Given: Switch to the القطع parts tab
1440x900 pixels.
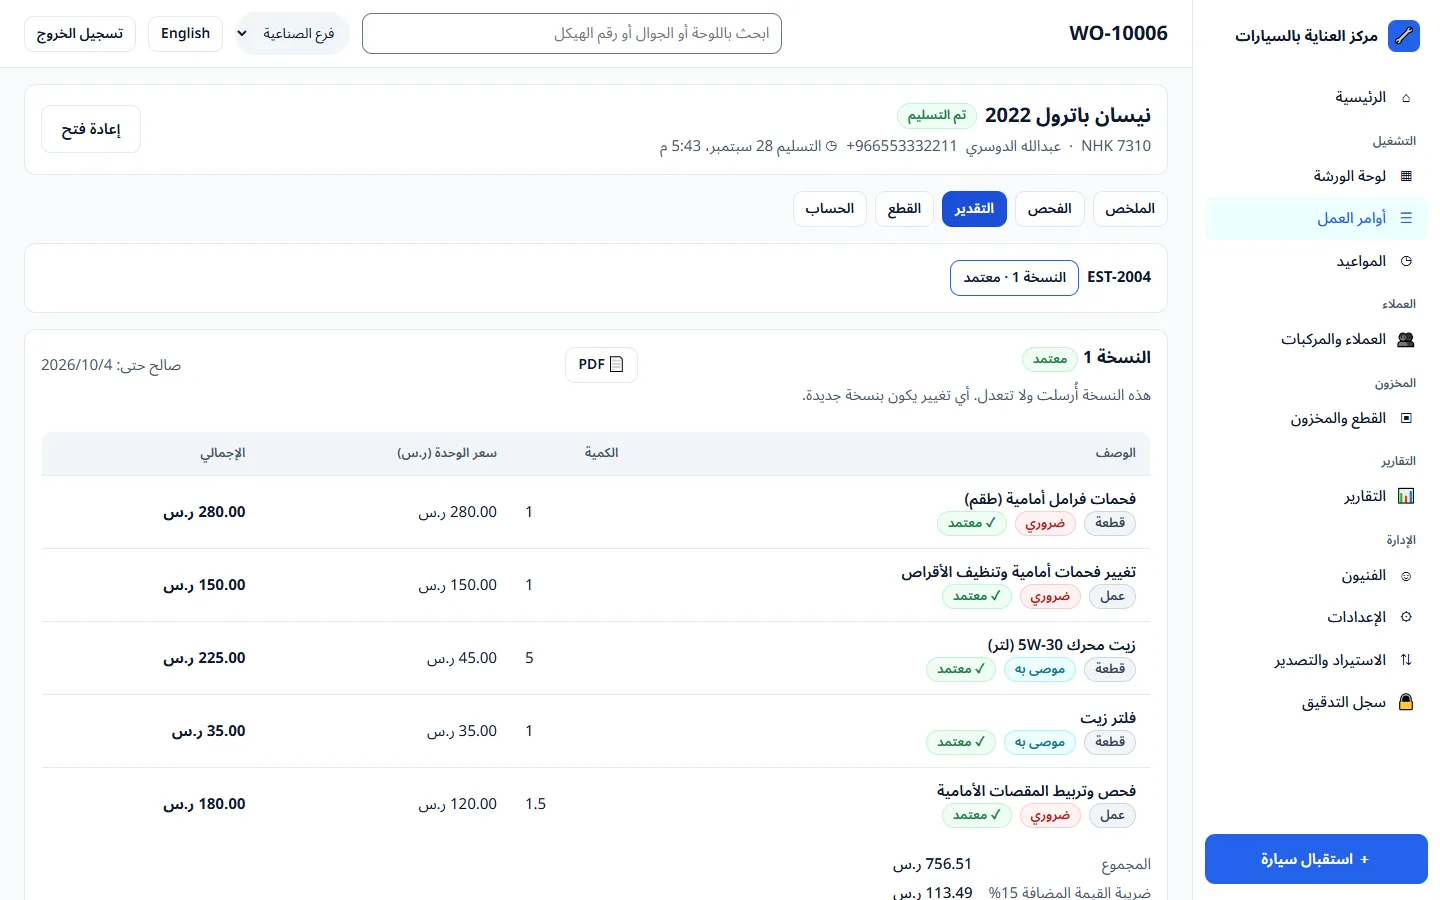Looking at the screenshot, I should 904,209.
